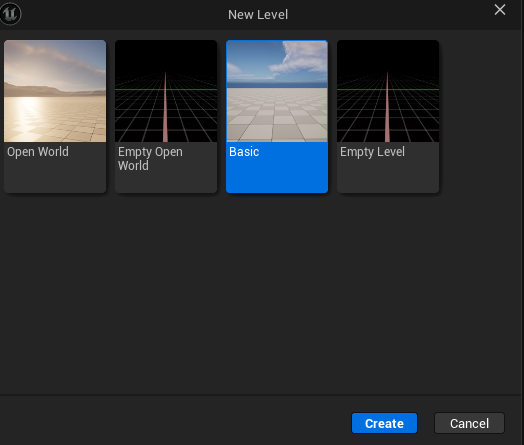Select the Basic sky and floor thumbnail

(277, 91)
